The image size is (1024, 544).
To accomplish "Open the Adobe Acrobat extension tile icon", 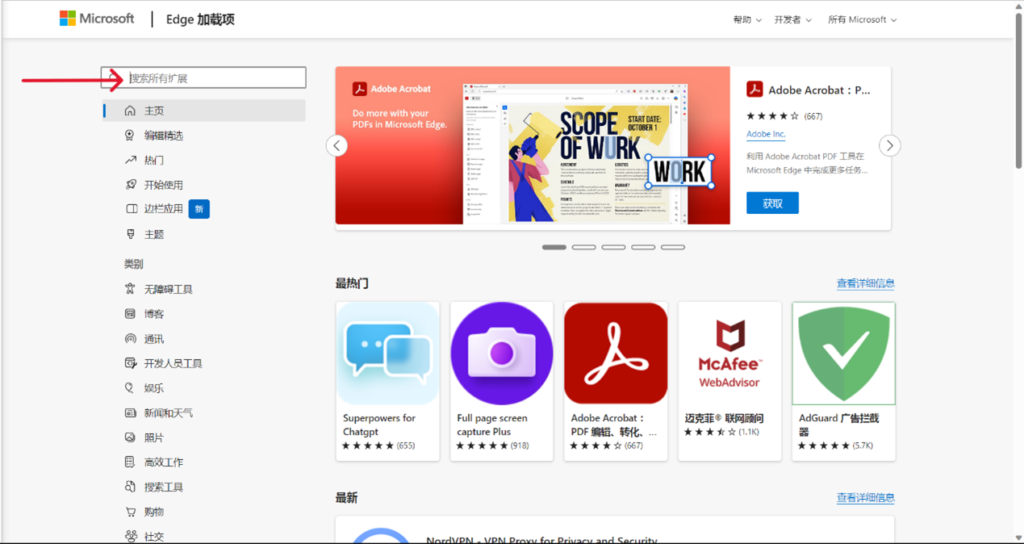I will [616, 353].
